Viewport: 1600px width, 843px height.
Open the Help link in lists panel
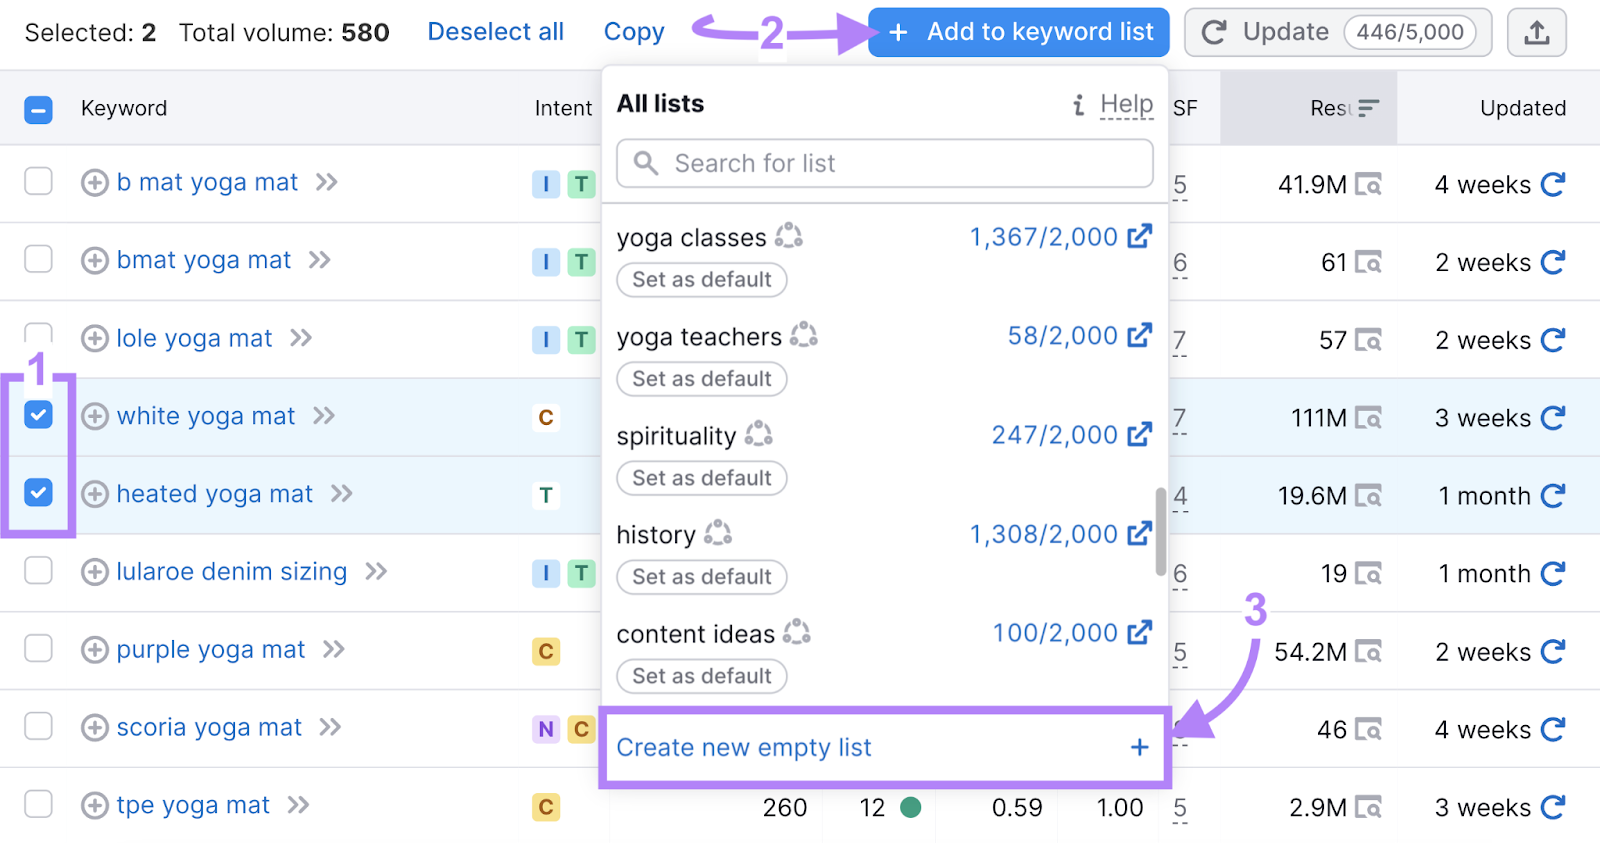(1127, 104)
